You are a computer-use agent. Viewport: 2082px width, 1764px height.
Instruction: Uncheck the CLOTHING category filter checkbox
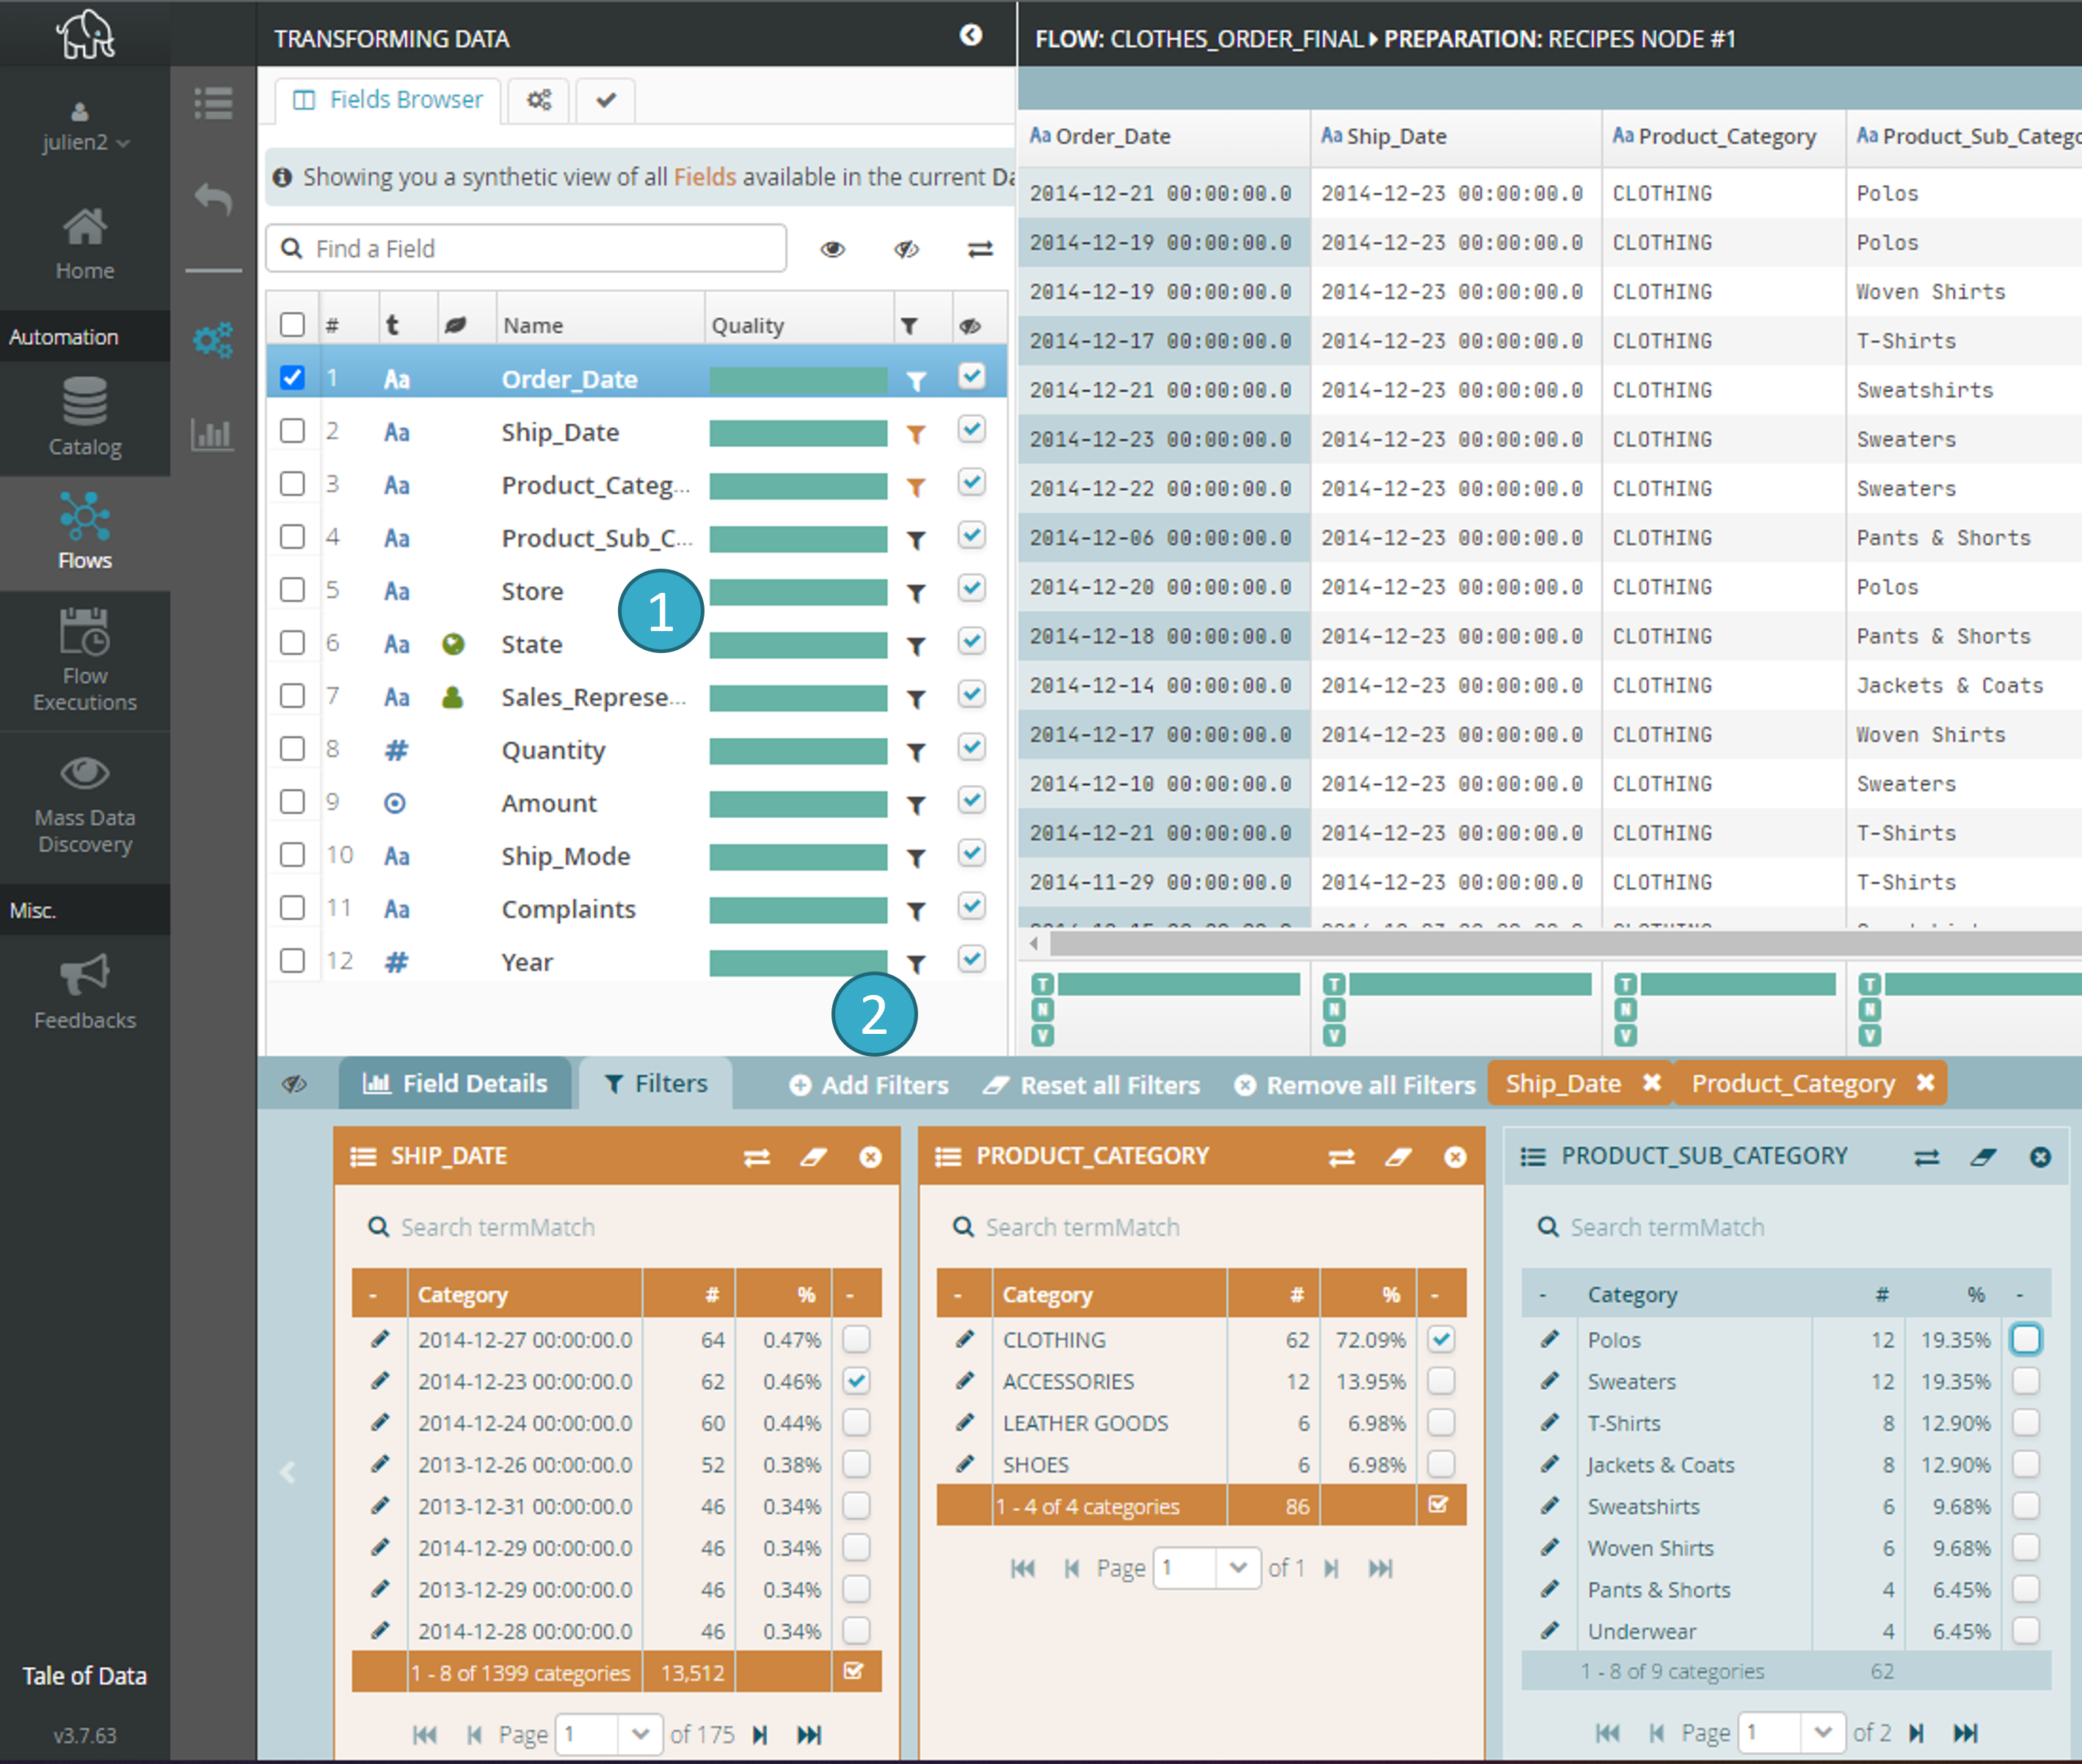click(1441, 1339)
